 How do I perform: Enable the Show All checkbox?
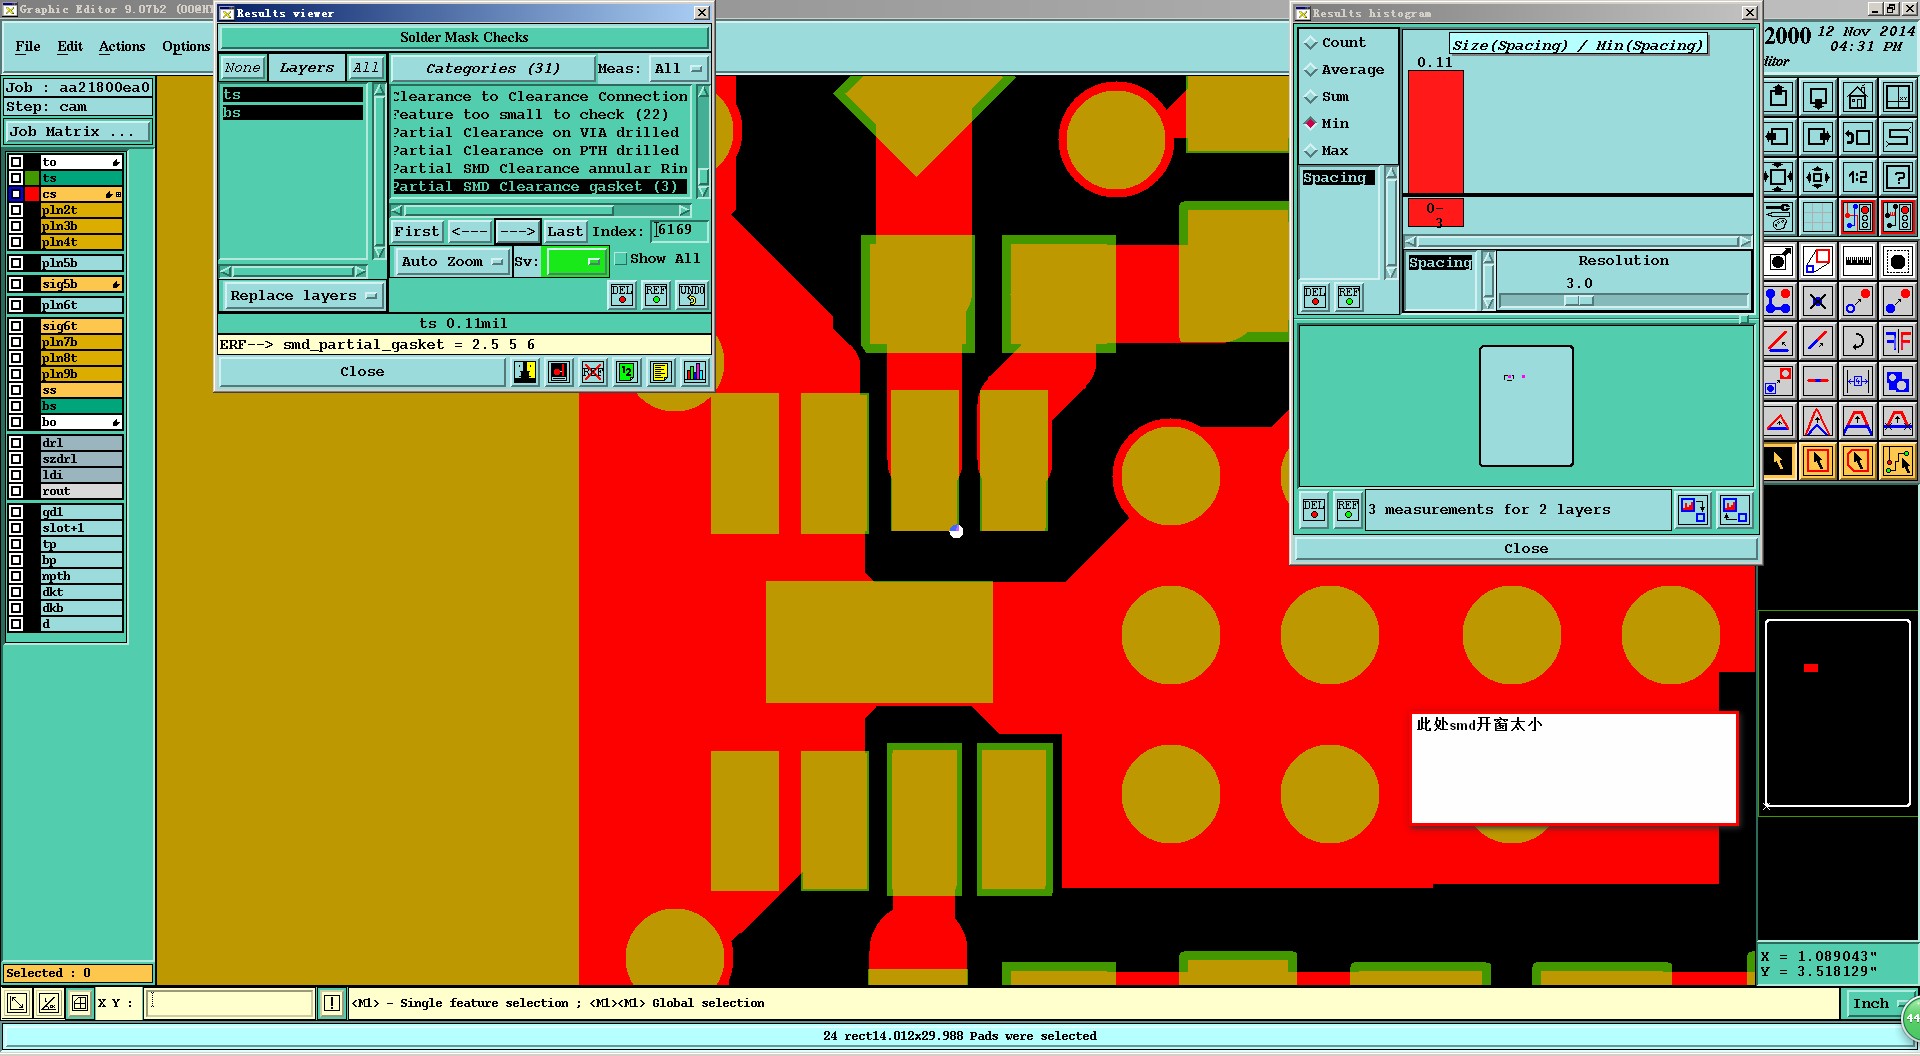click(621, 259)
